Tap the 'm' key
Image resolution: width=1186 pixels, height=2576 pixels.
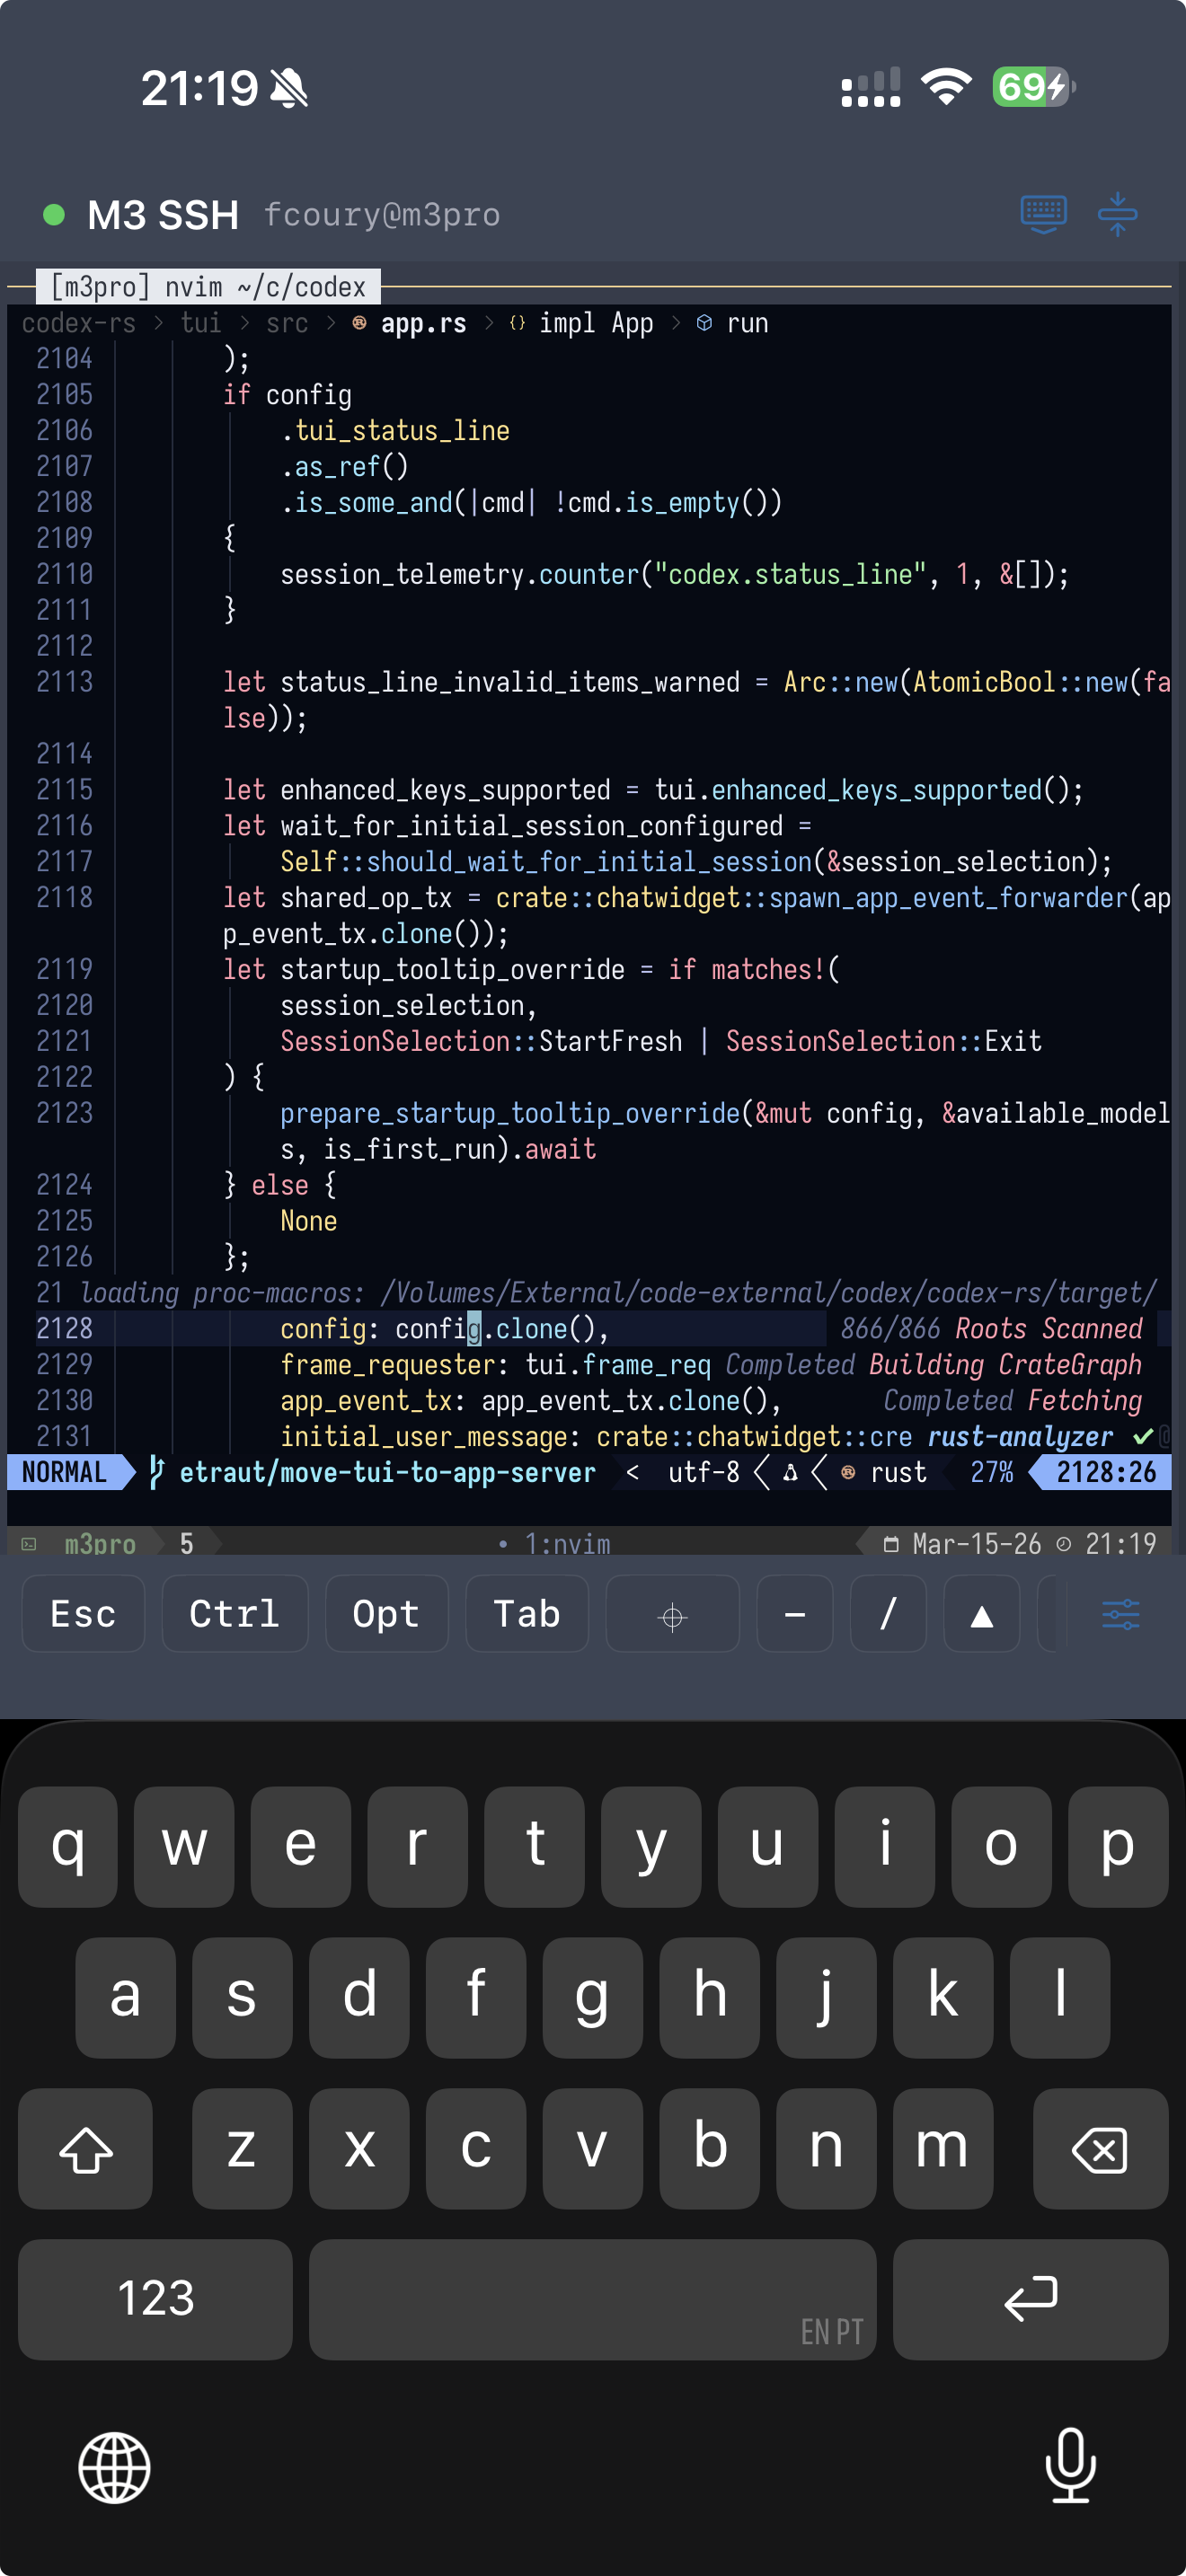click(x=942, y=2148)
